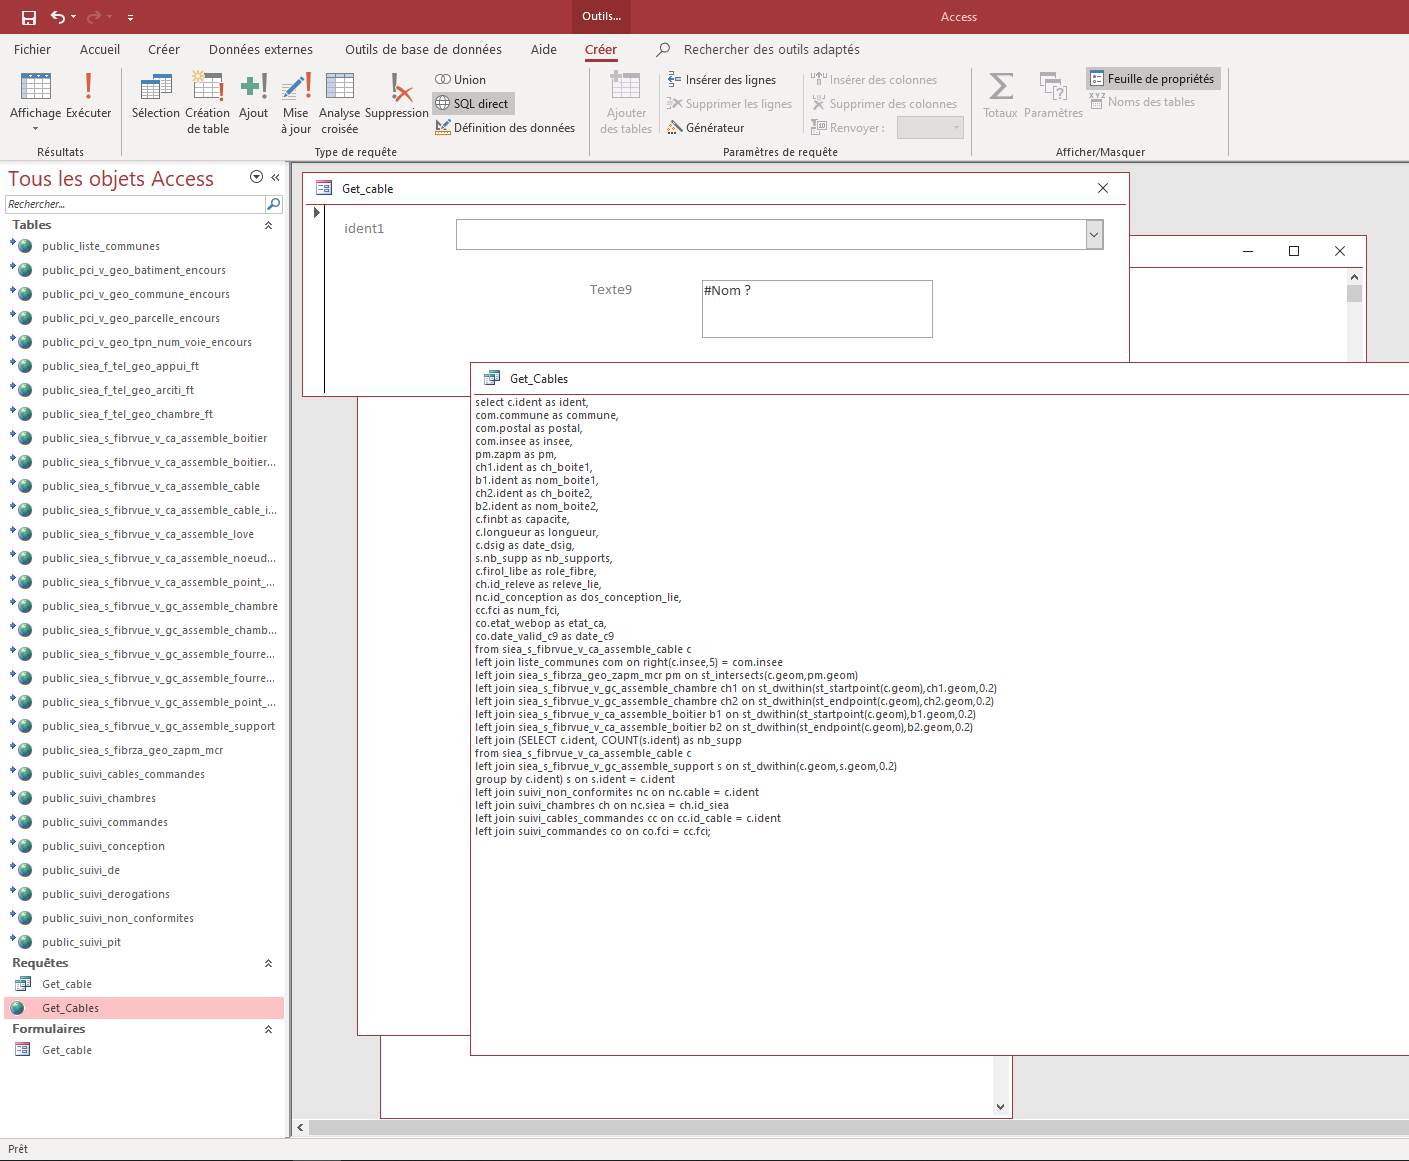Screen dimensions: 1409x1161
Task: Click the Get_Cables query window icon
Action: point(492,378)
